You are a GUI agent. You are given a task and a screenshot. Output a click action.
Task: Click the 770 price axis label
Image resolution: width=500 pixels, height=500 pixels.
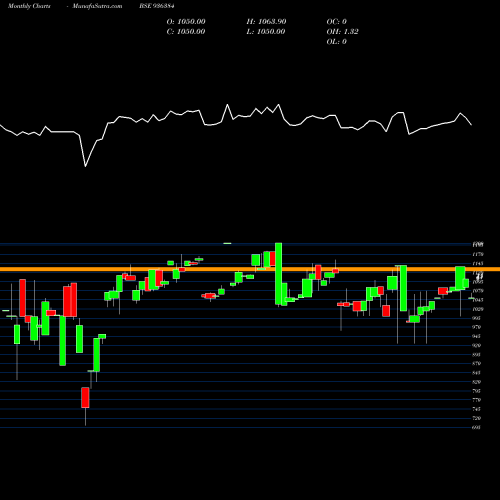(x=477, y=400)
